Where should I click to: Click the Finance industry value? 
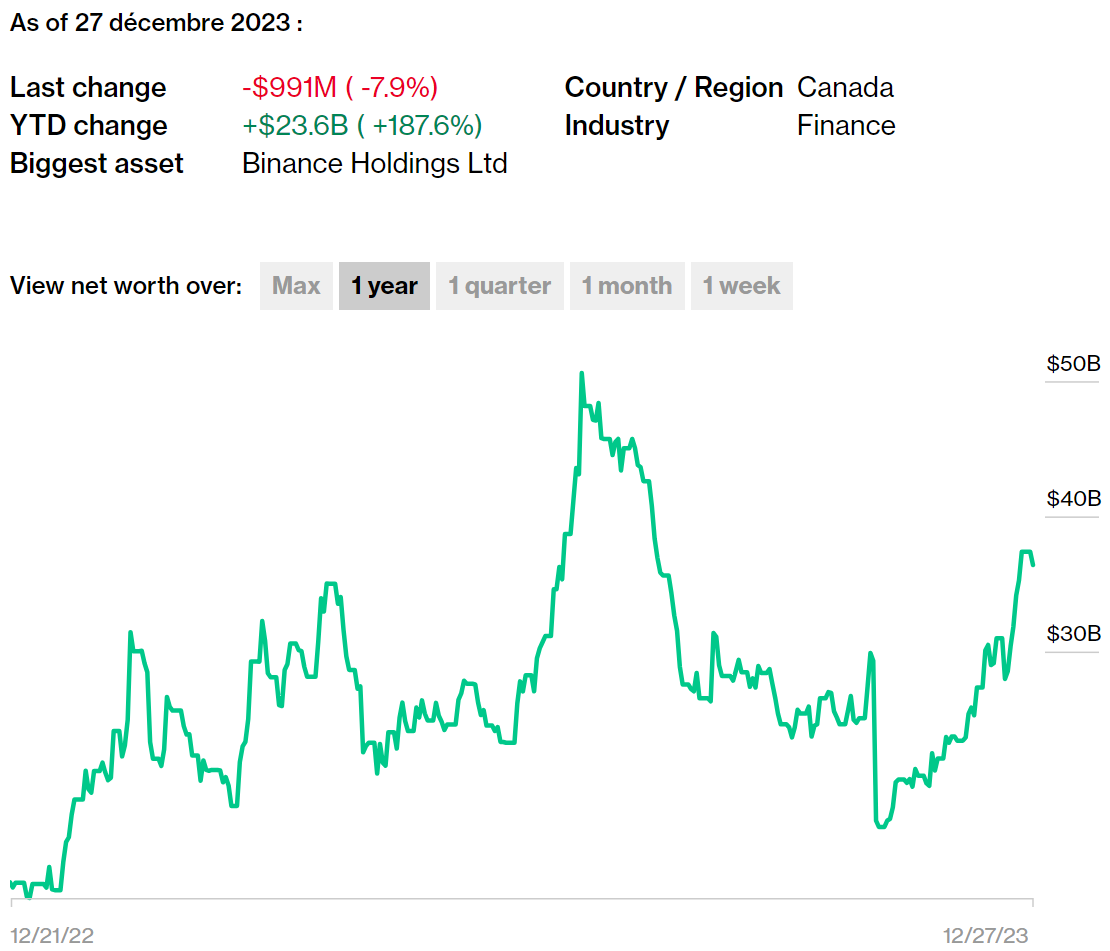(846, 126)
